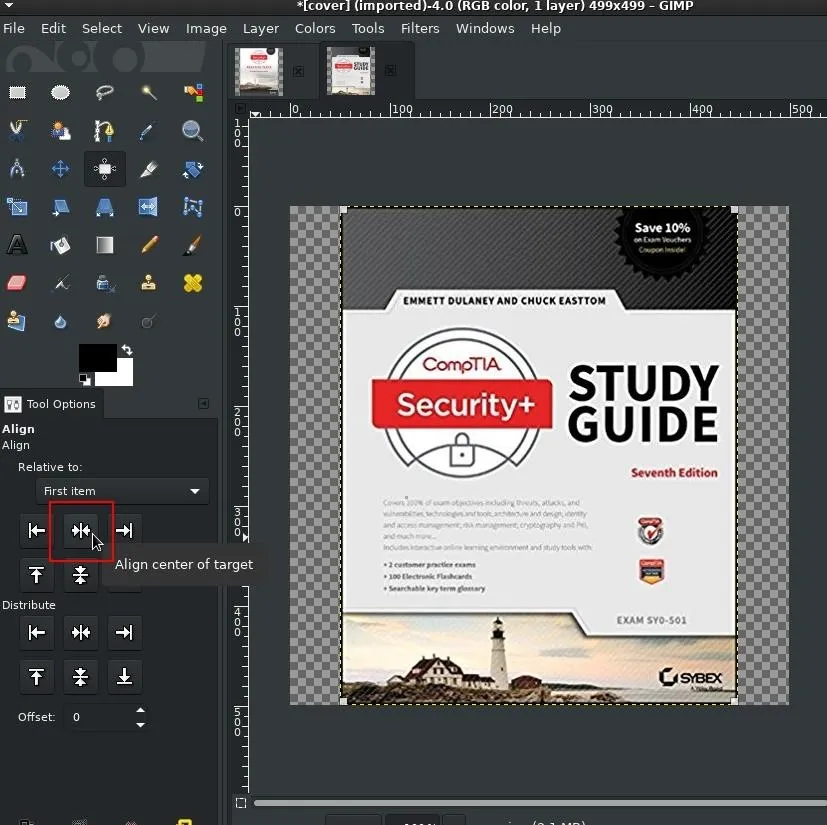Select the Measure compass tool
Image resolution: width=827 pixels, height=825 pixels.
pos(17,169)
